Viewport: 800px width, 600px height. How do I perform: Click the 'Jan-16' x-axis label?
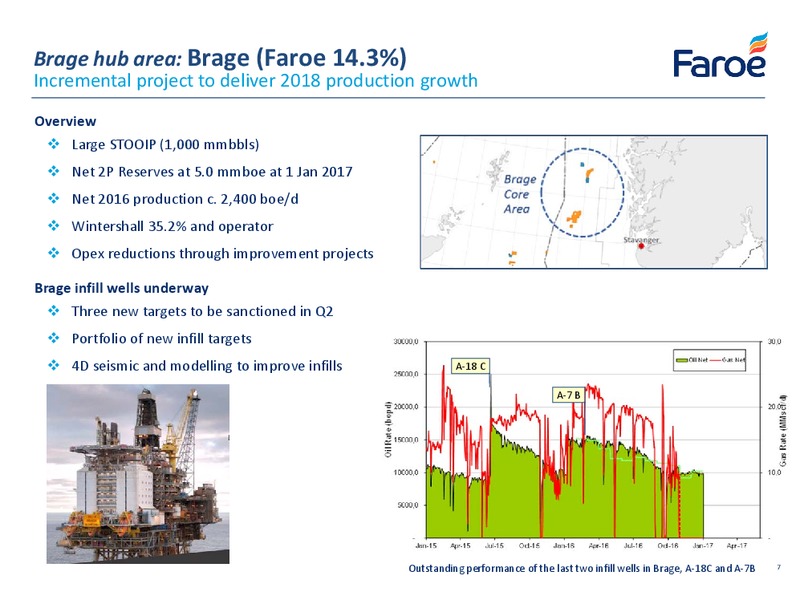click(564, 545)
